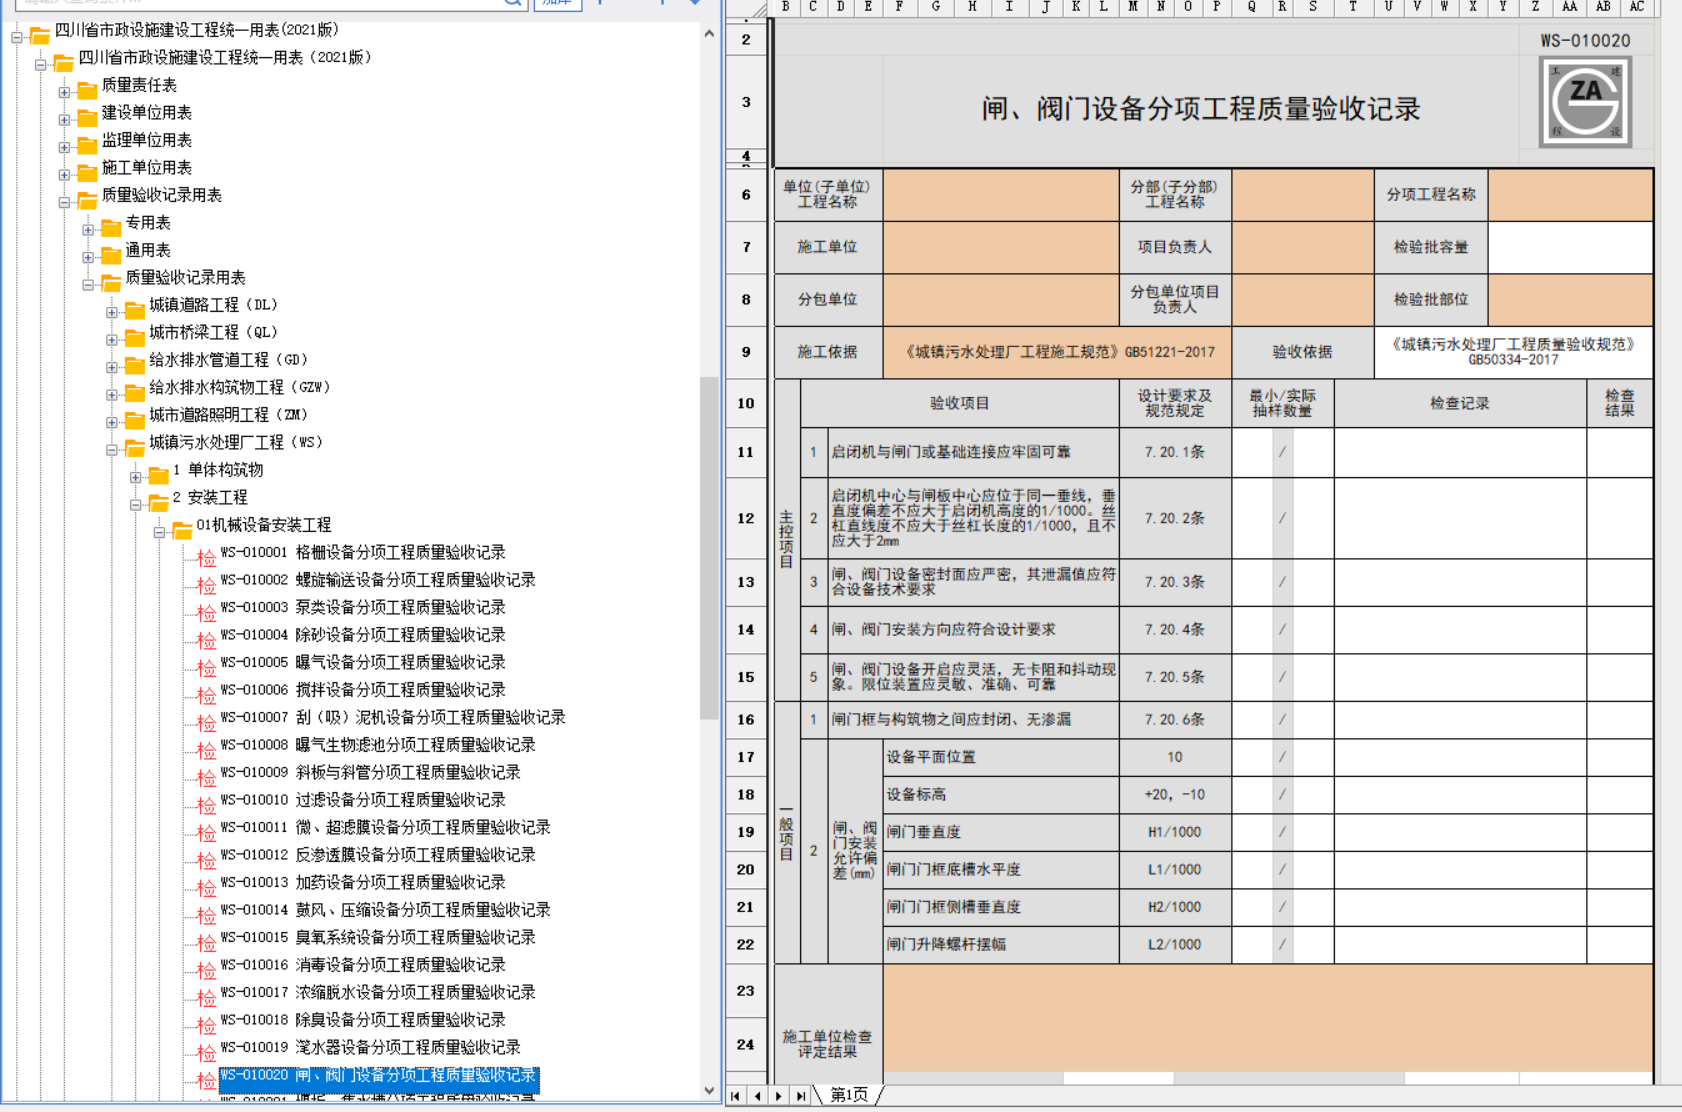Click folder icon of 施工单位用表
The height and width of the screenshot is (1112, 1682).
pyautogui.click(x=87, y=171)
